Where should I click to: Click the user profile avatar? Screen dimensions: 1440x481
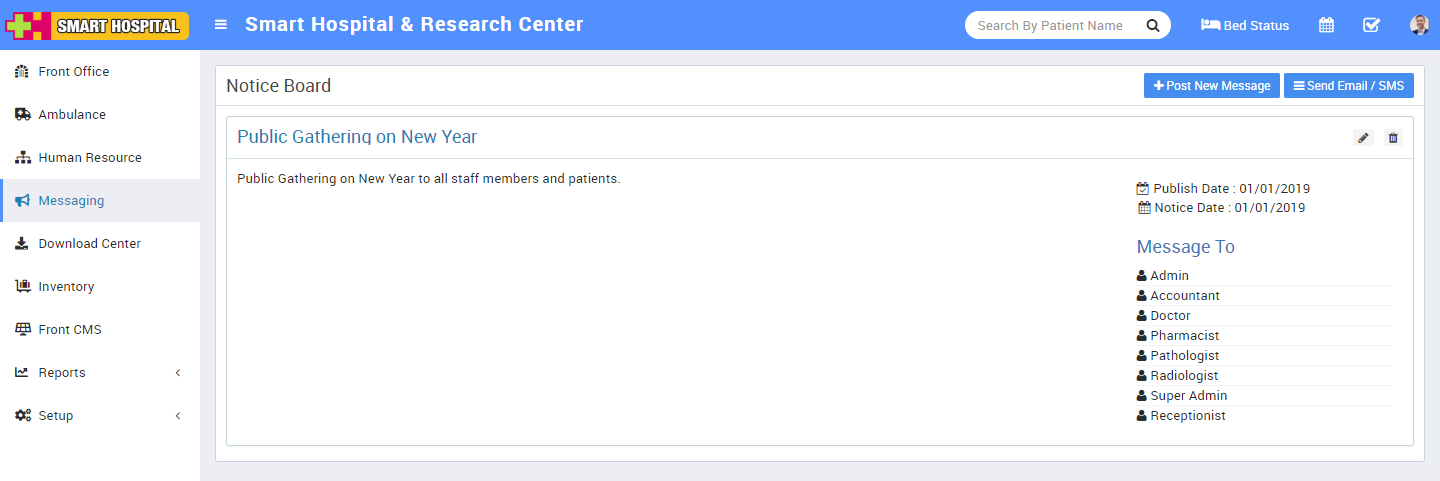coord(1419,25)
